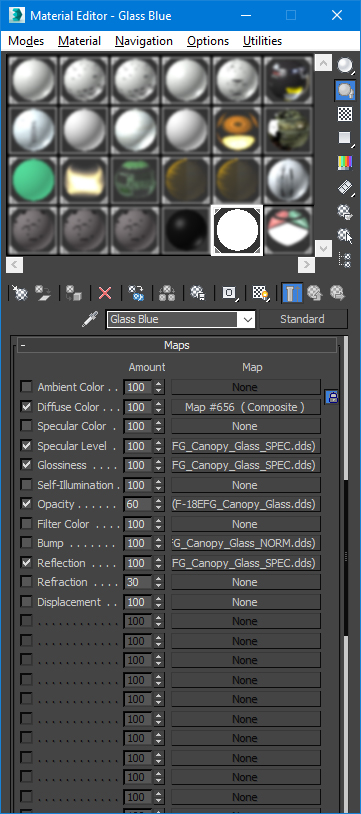Uncheck the Reflection map checkbox

[26, 562]
